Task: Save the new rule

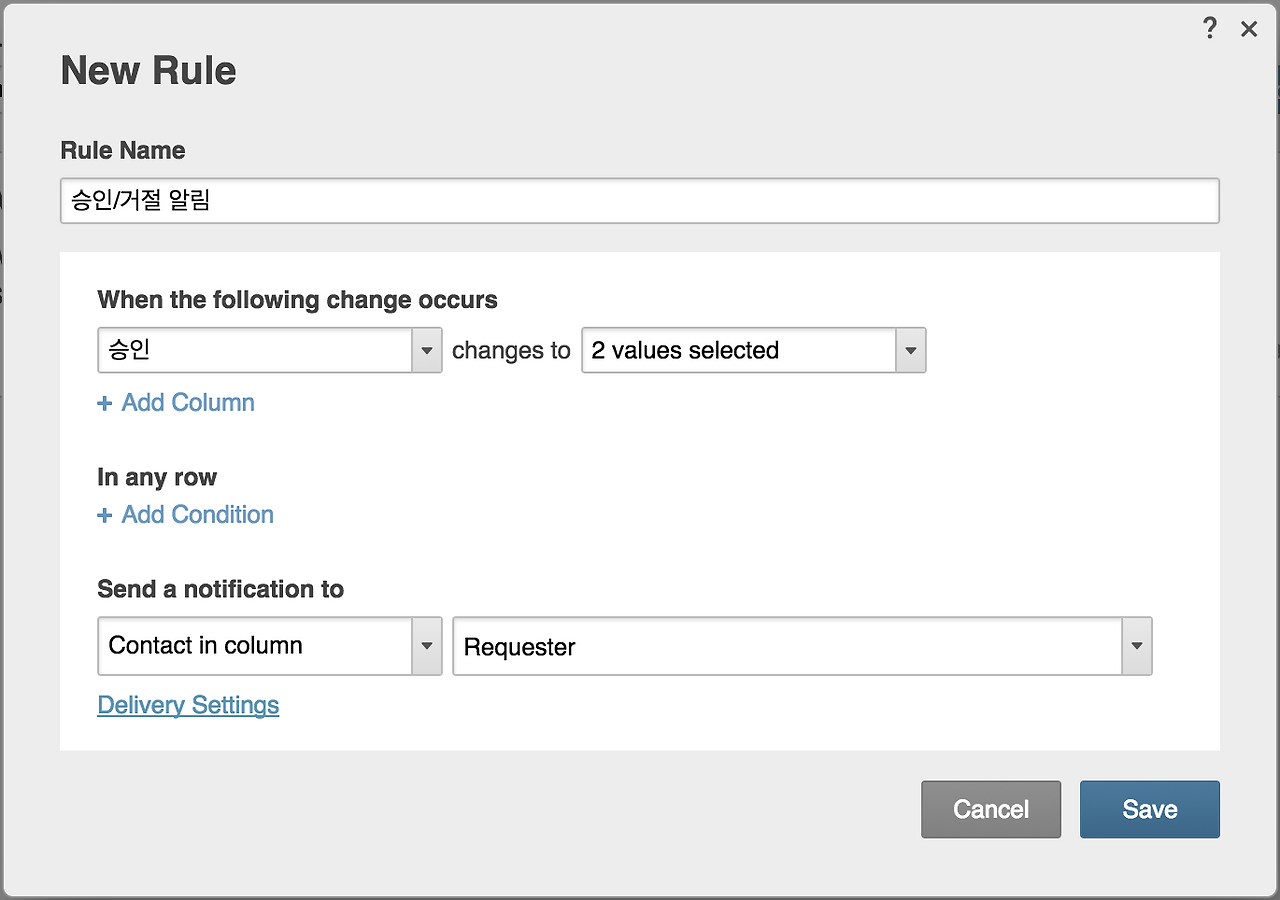Action: [x=1149, y=809]
